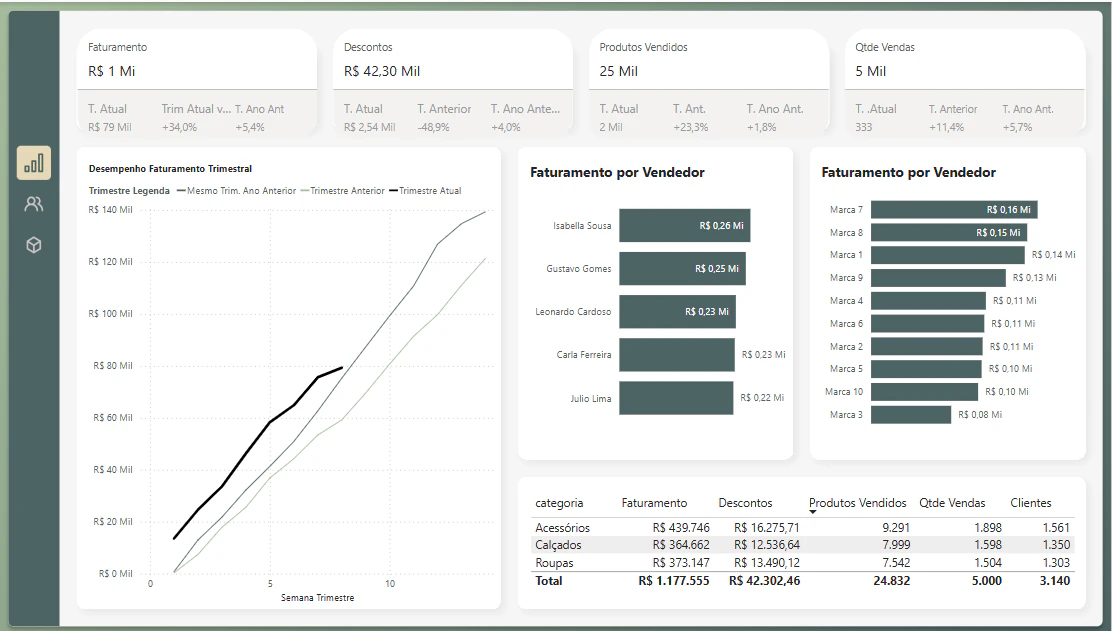This screenshot has width=1112, height=631.
Task: Open the products page cube icon
Action: point(34,245)
